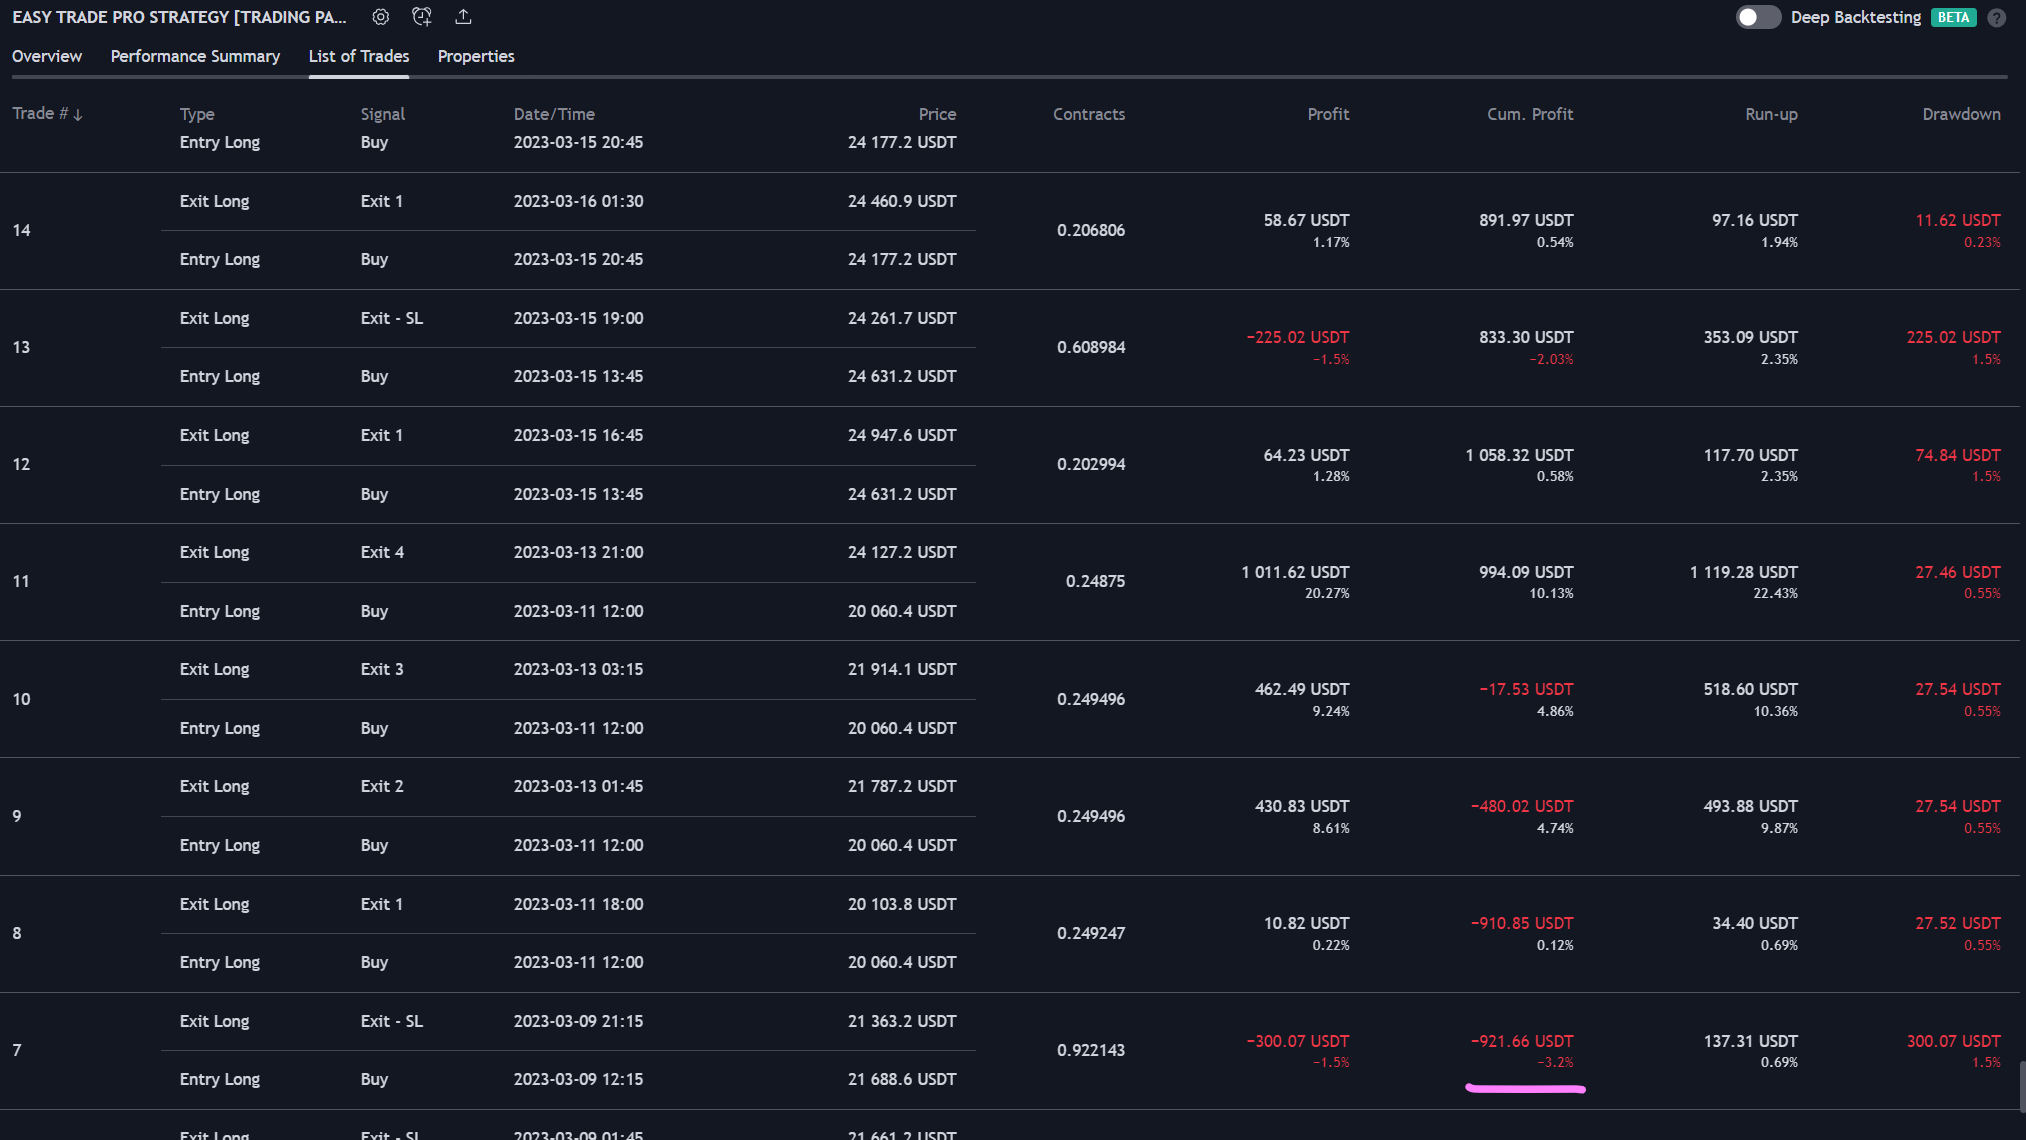This screenshot has height=1140, width=2026.
Task: Click the Run-up column header
Action: [x=1770, y=114]
